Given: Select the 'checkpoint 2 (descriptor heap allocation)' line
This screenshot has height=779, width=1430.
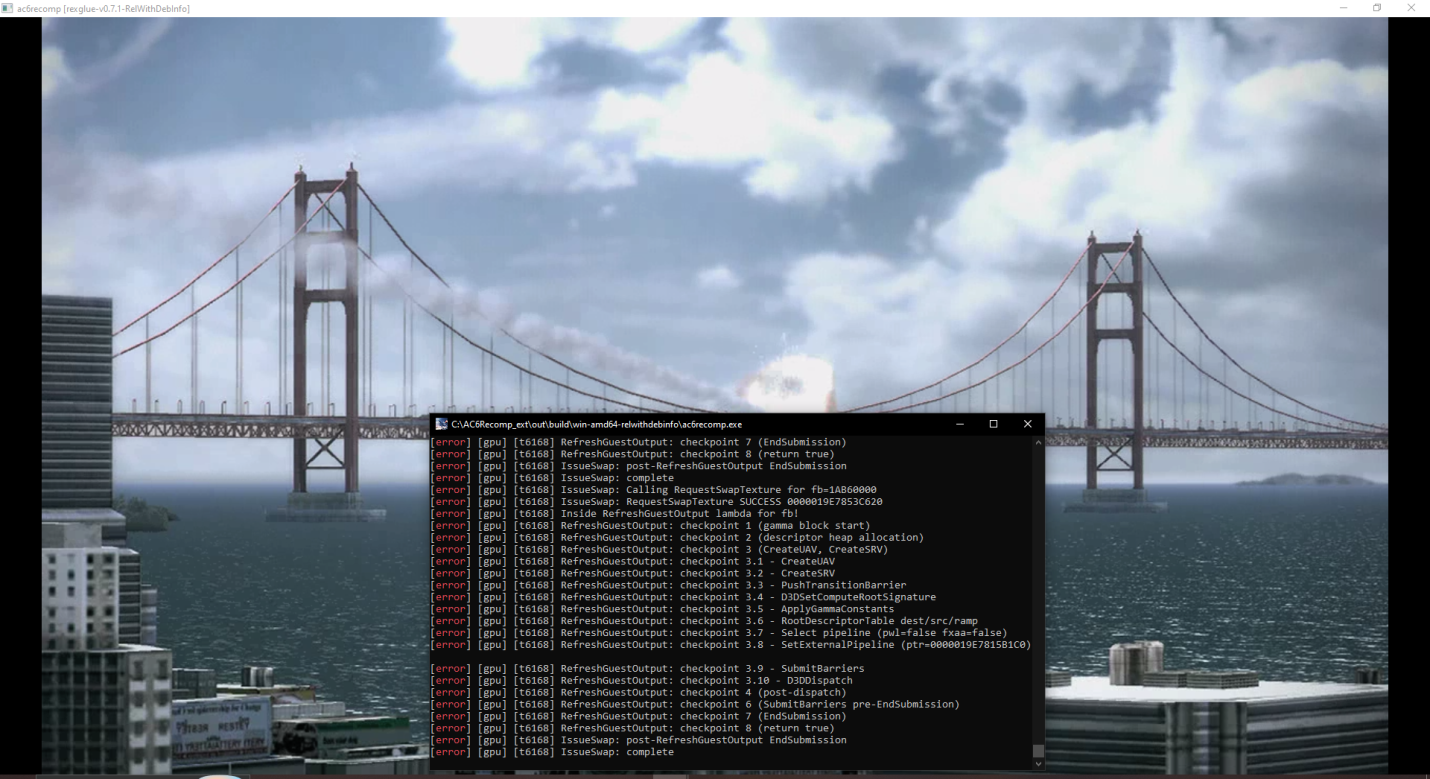Looking at the screenshot, I should coord(677,538).
